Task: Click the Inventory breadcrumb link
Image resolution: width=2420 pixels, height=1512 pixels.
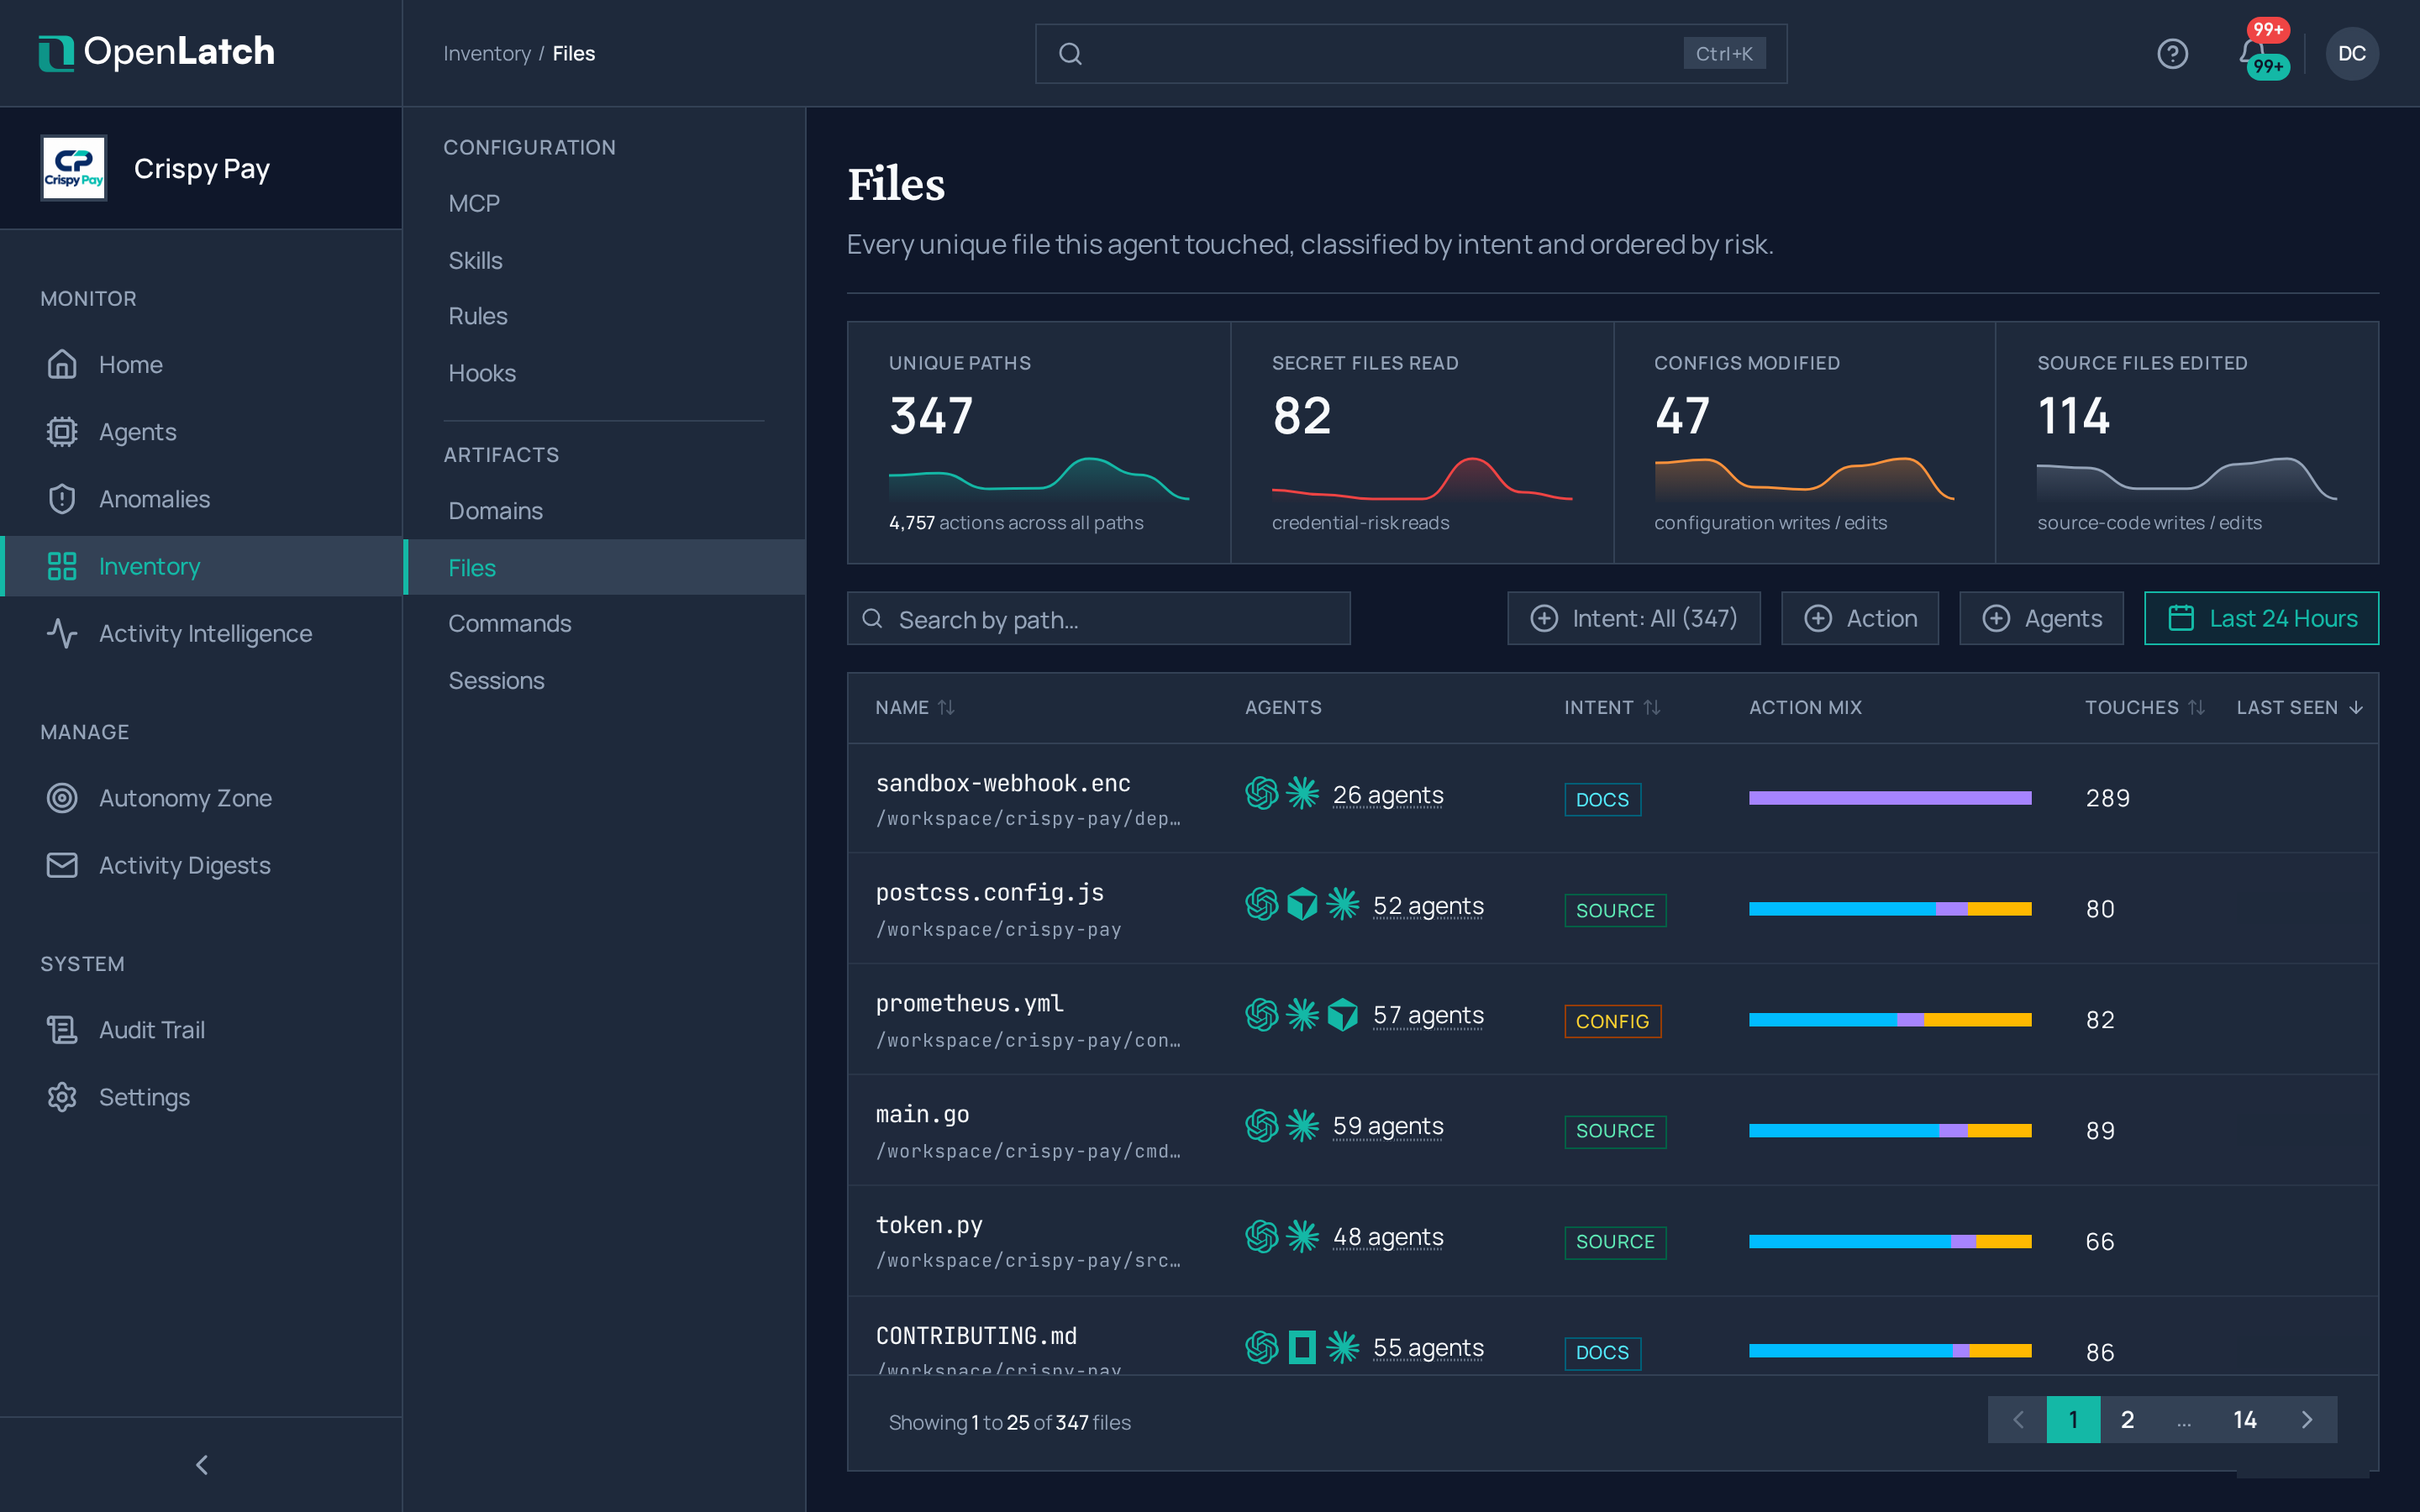Action: click(x=487, y=54)
